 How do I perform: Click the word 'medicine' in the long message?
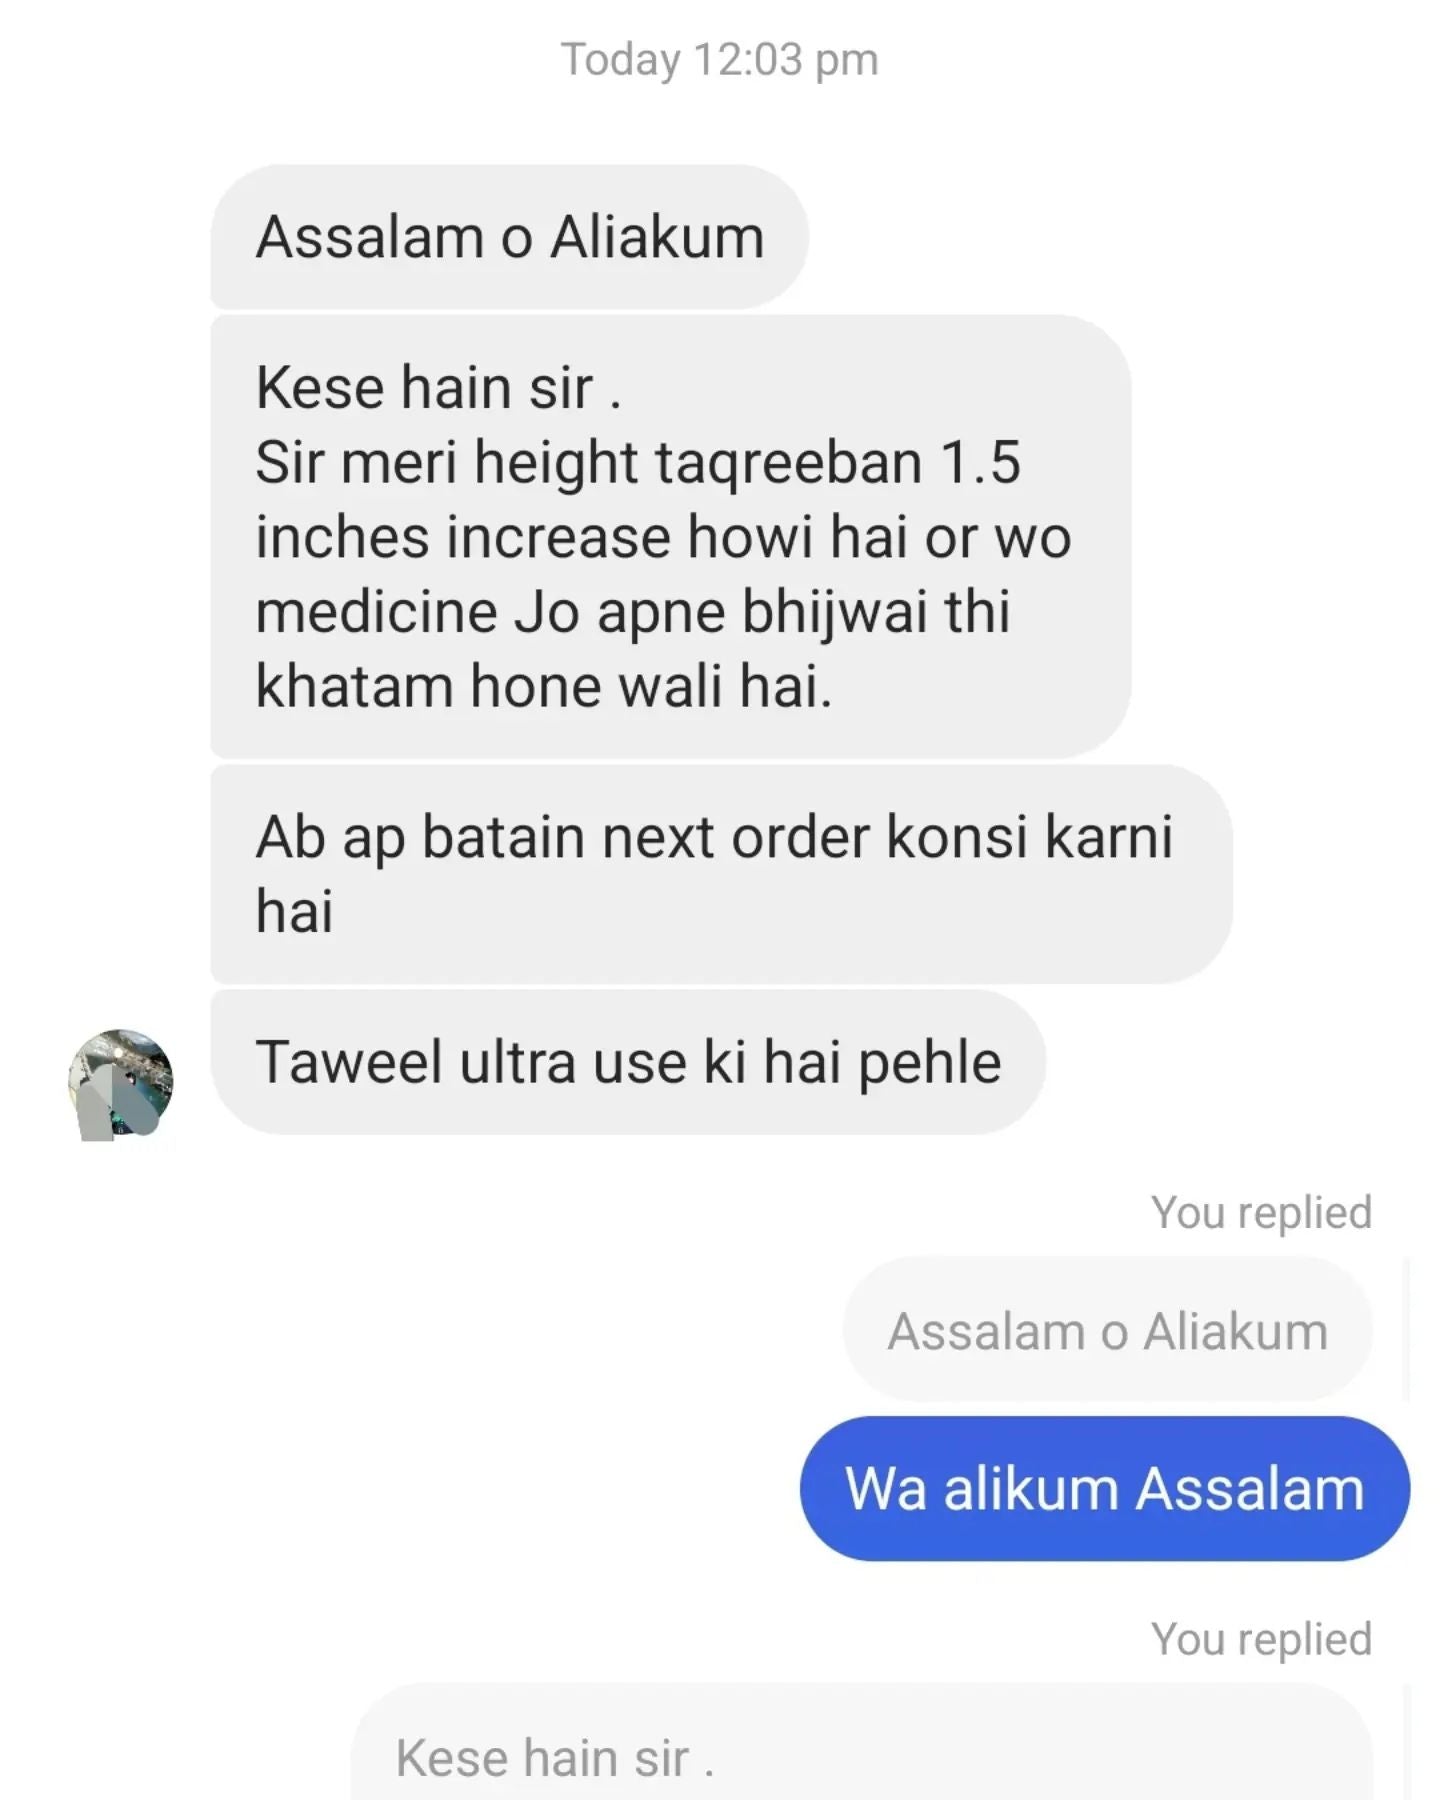point(376,611)
